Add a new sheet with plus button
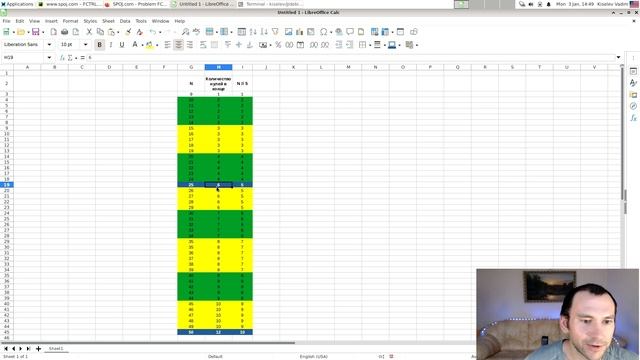Viewport: 640px width, 360px height. pyautogui.click(x=38, y=349)
